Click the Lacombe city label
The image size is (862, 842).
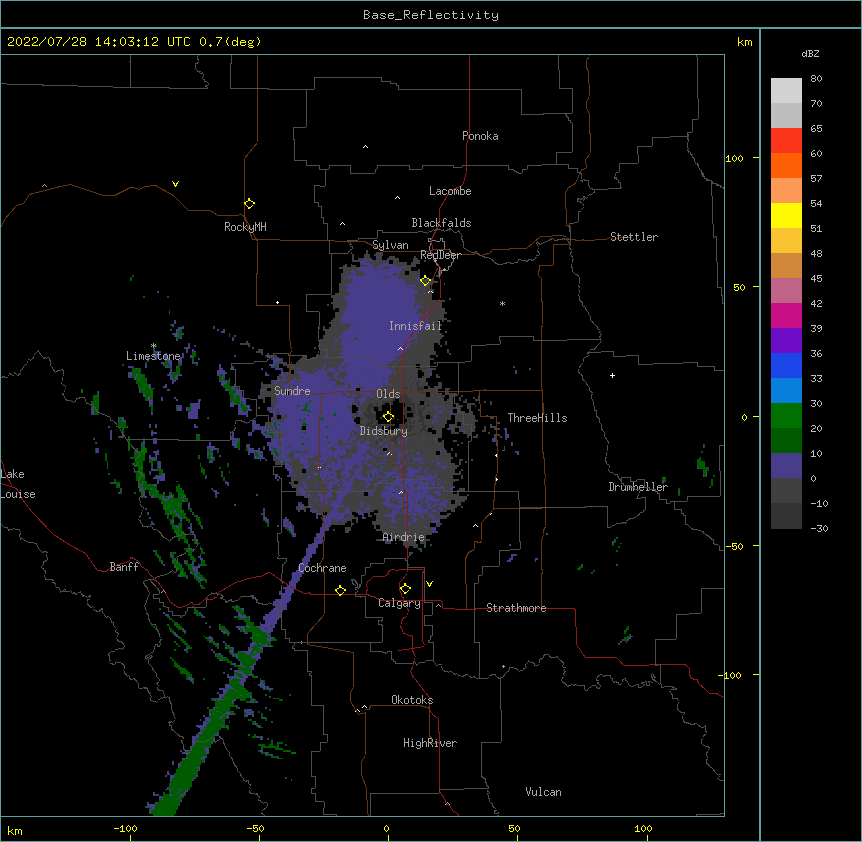tap(450, 191)
